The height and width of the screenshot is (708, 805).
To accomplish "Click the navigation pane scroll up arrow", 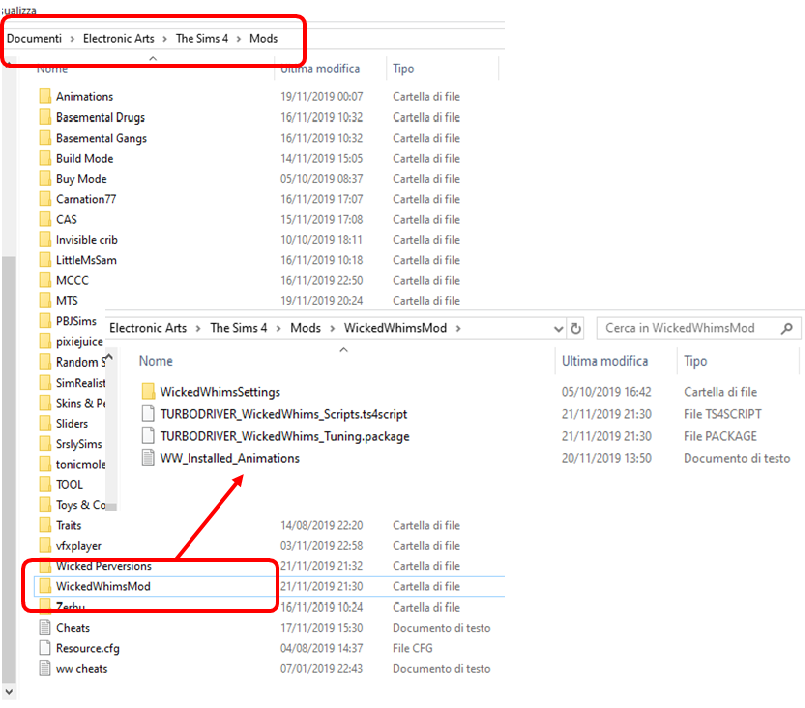I will point(109,357).
